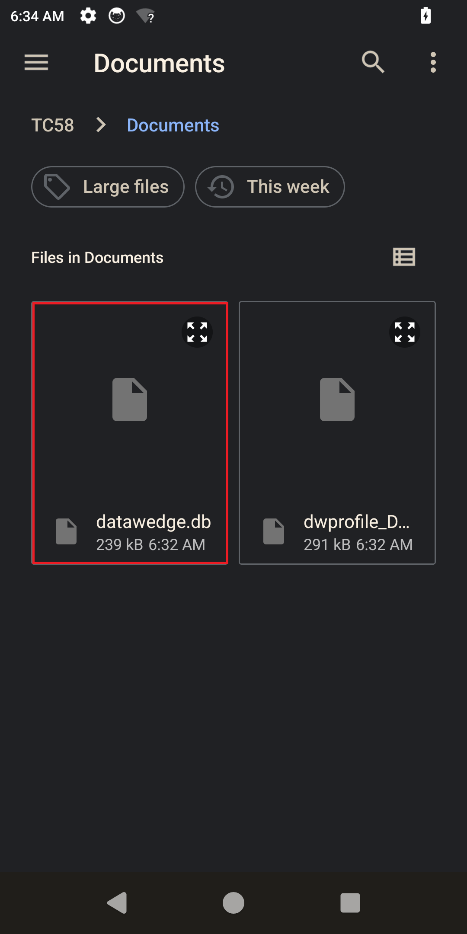The image size is (467, 934).
Task: Expand preview of datawedge.db file
Action: point(197,332)
